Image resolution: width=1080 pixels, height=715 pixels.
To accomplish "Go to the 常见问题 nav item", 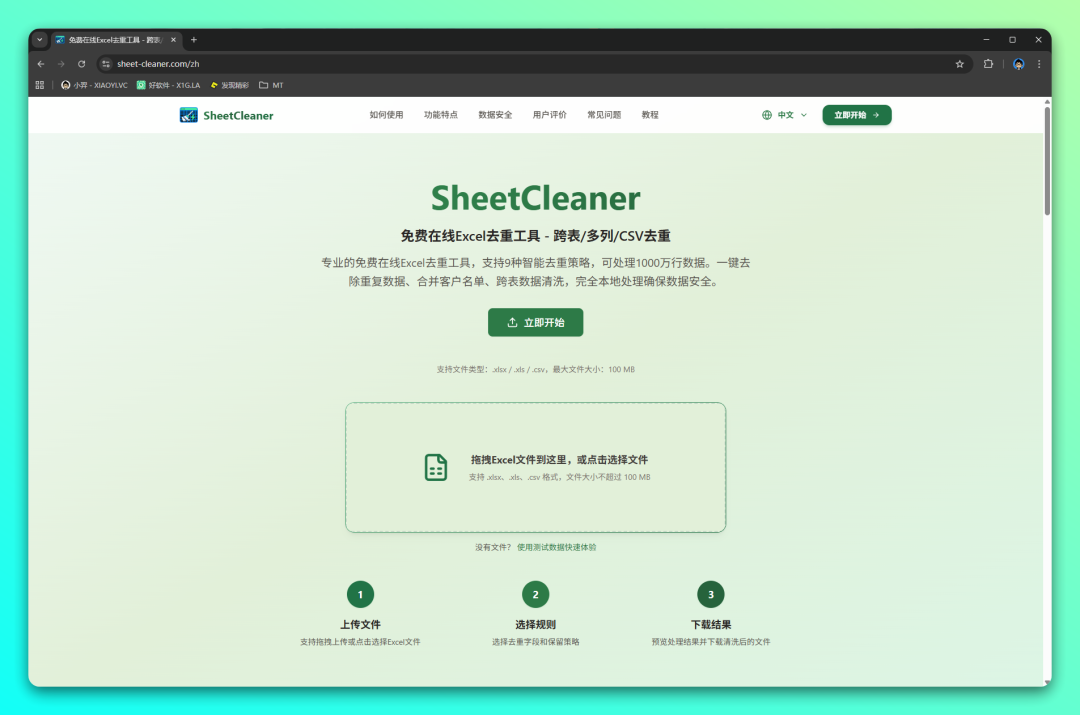I will (604, 115).
